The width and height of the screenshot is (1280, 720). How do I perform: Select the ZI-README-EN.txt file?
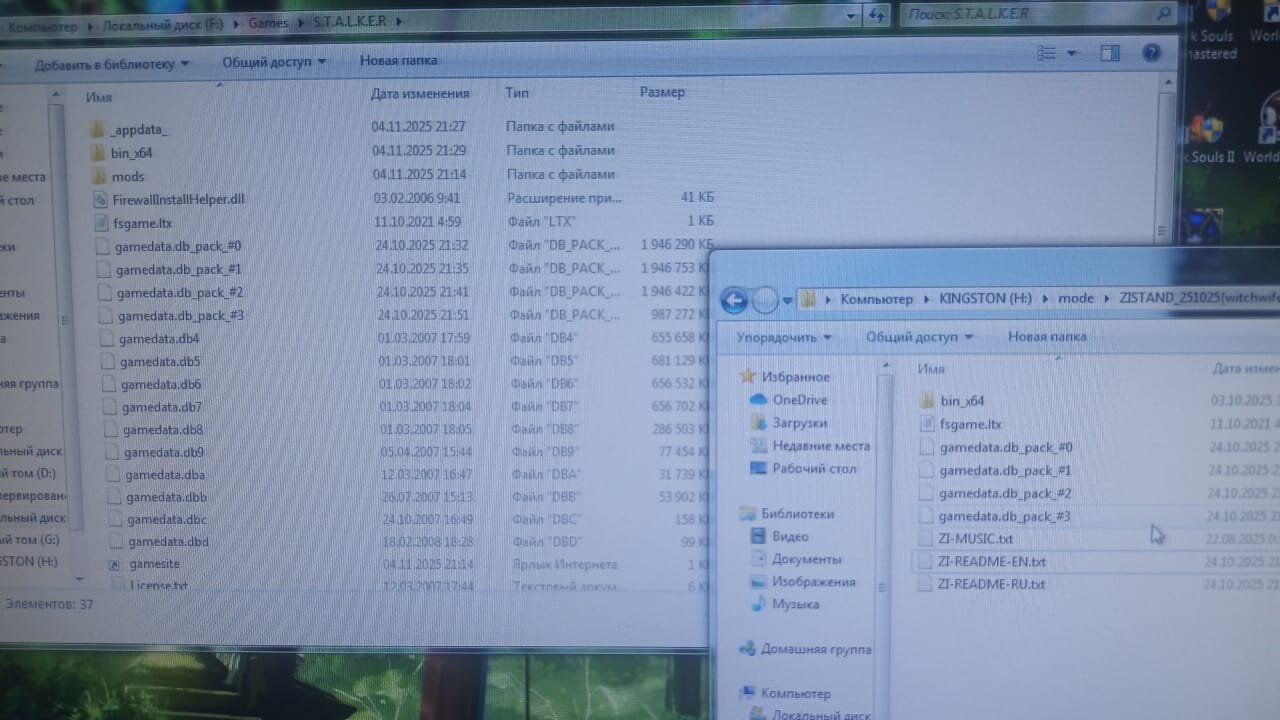click(x=982, y=561)
